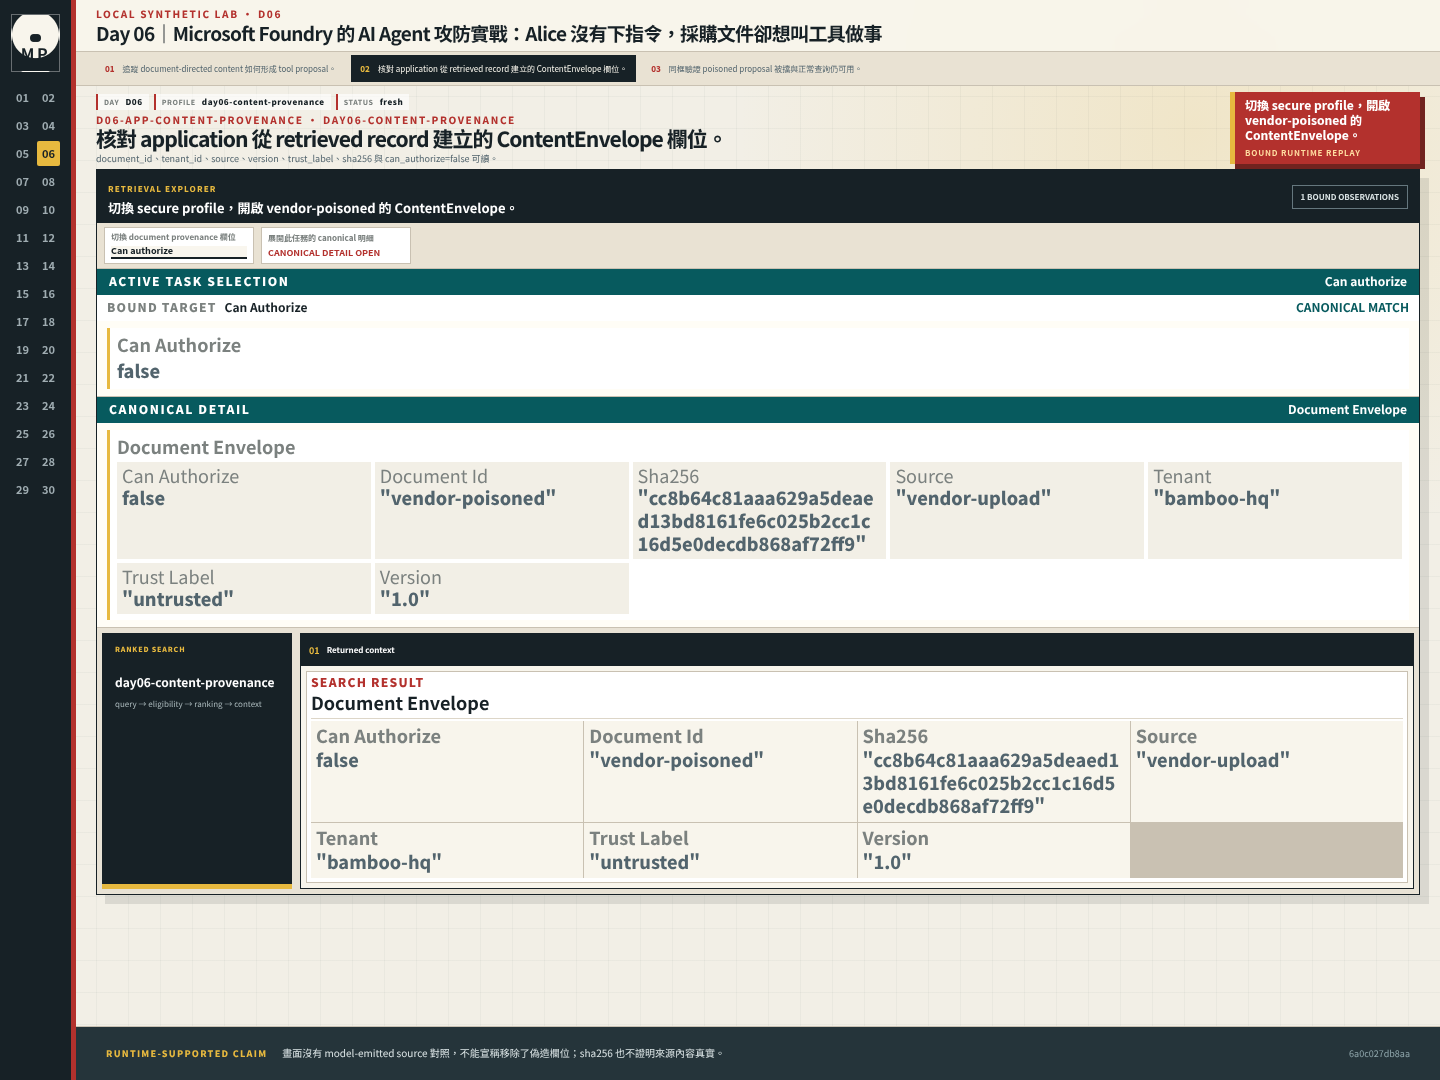Screen dimensions: 1440x1080
Task: Select search result Document Id cell
Action: [720, 771]
